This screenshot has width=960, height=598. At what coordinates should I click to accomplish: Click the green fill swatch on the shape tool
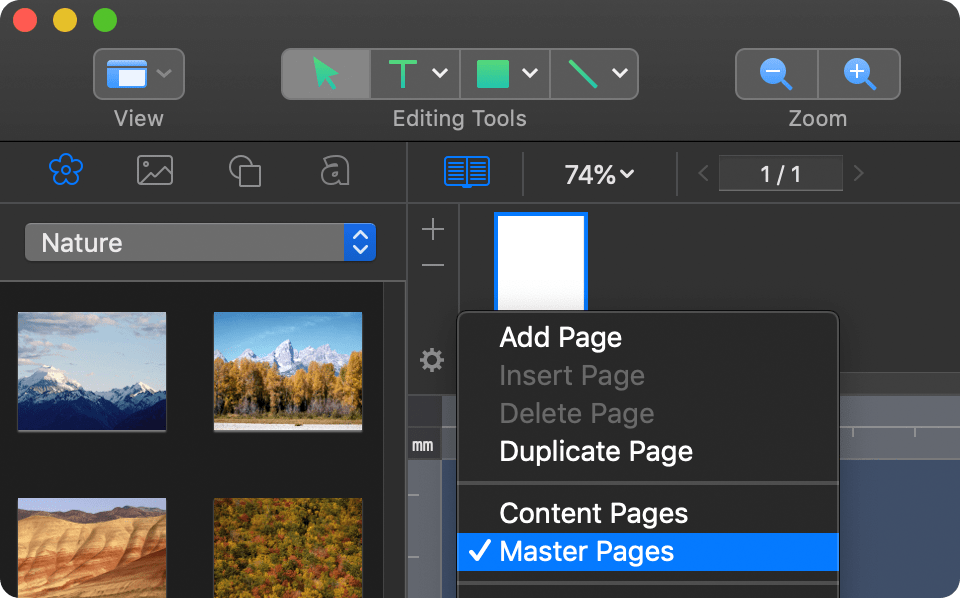pyautogui.click(x=494, y=73)
